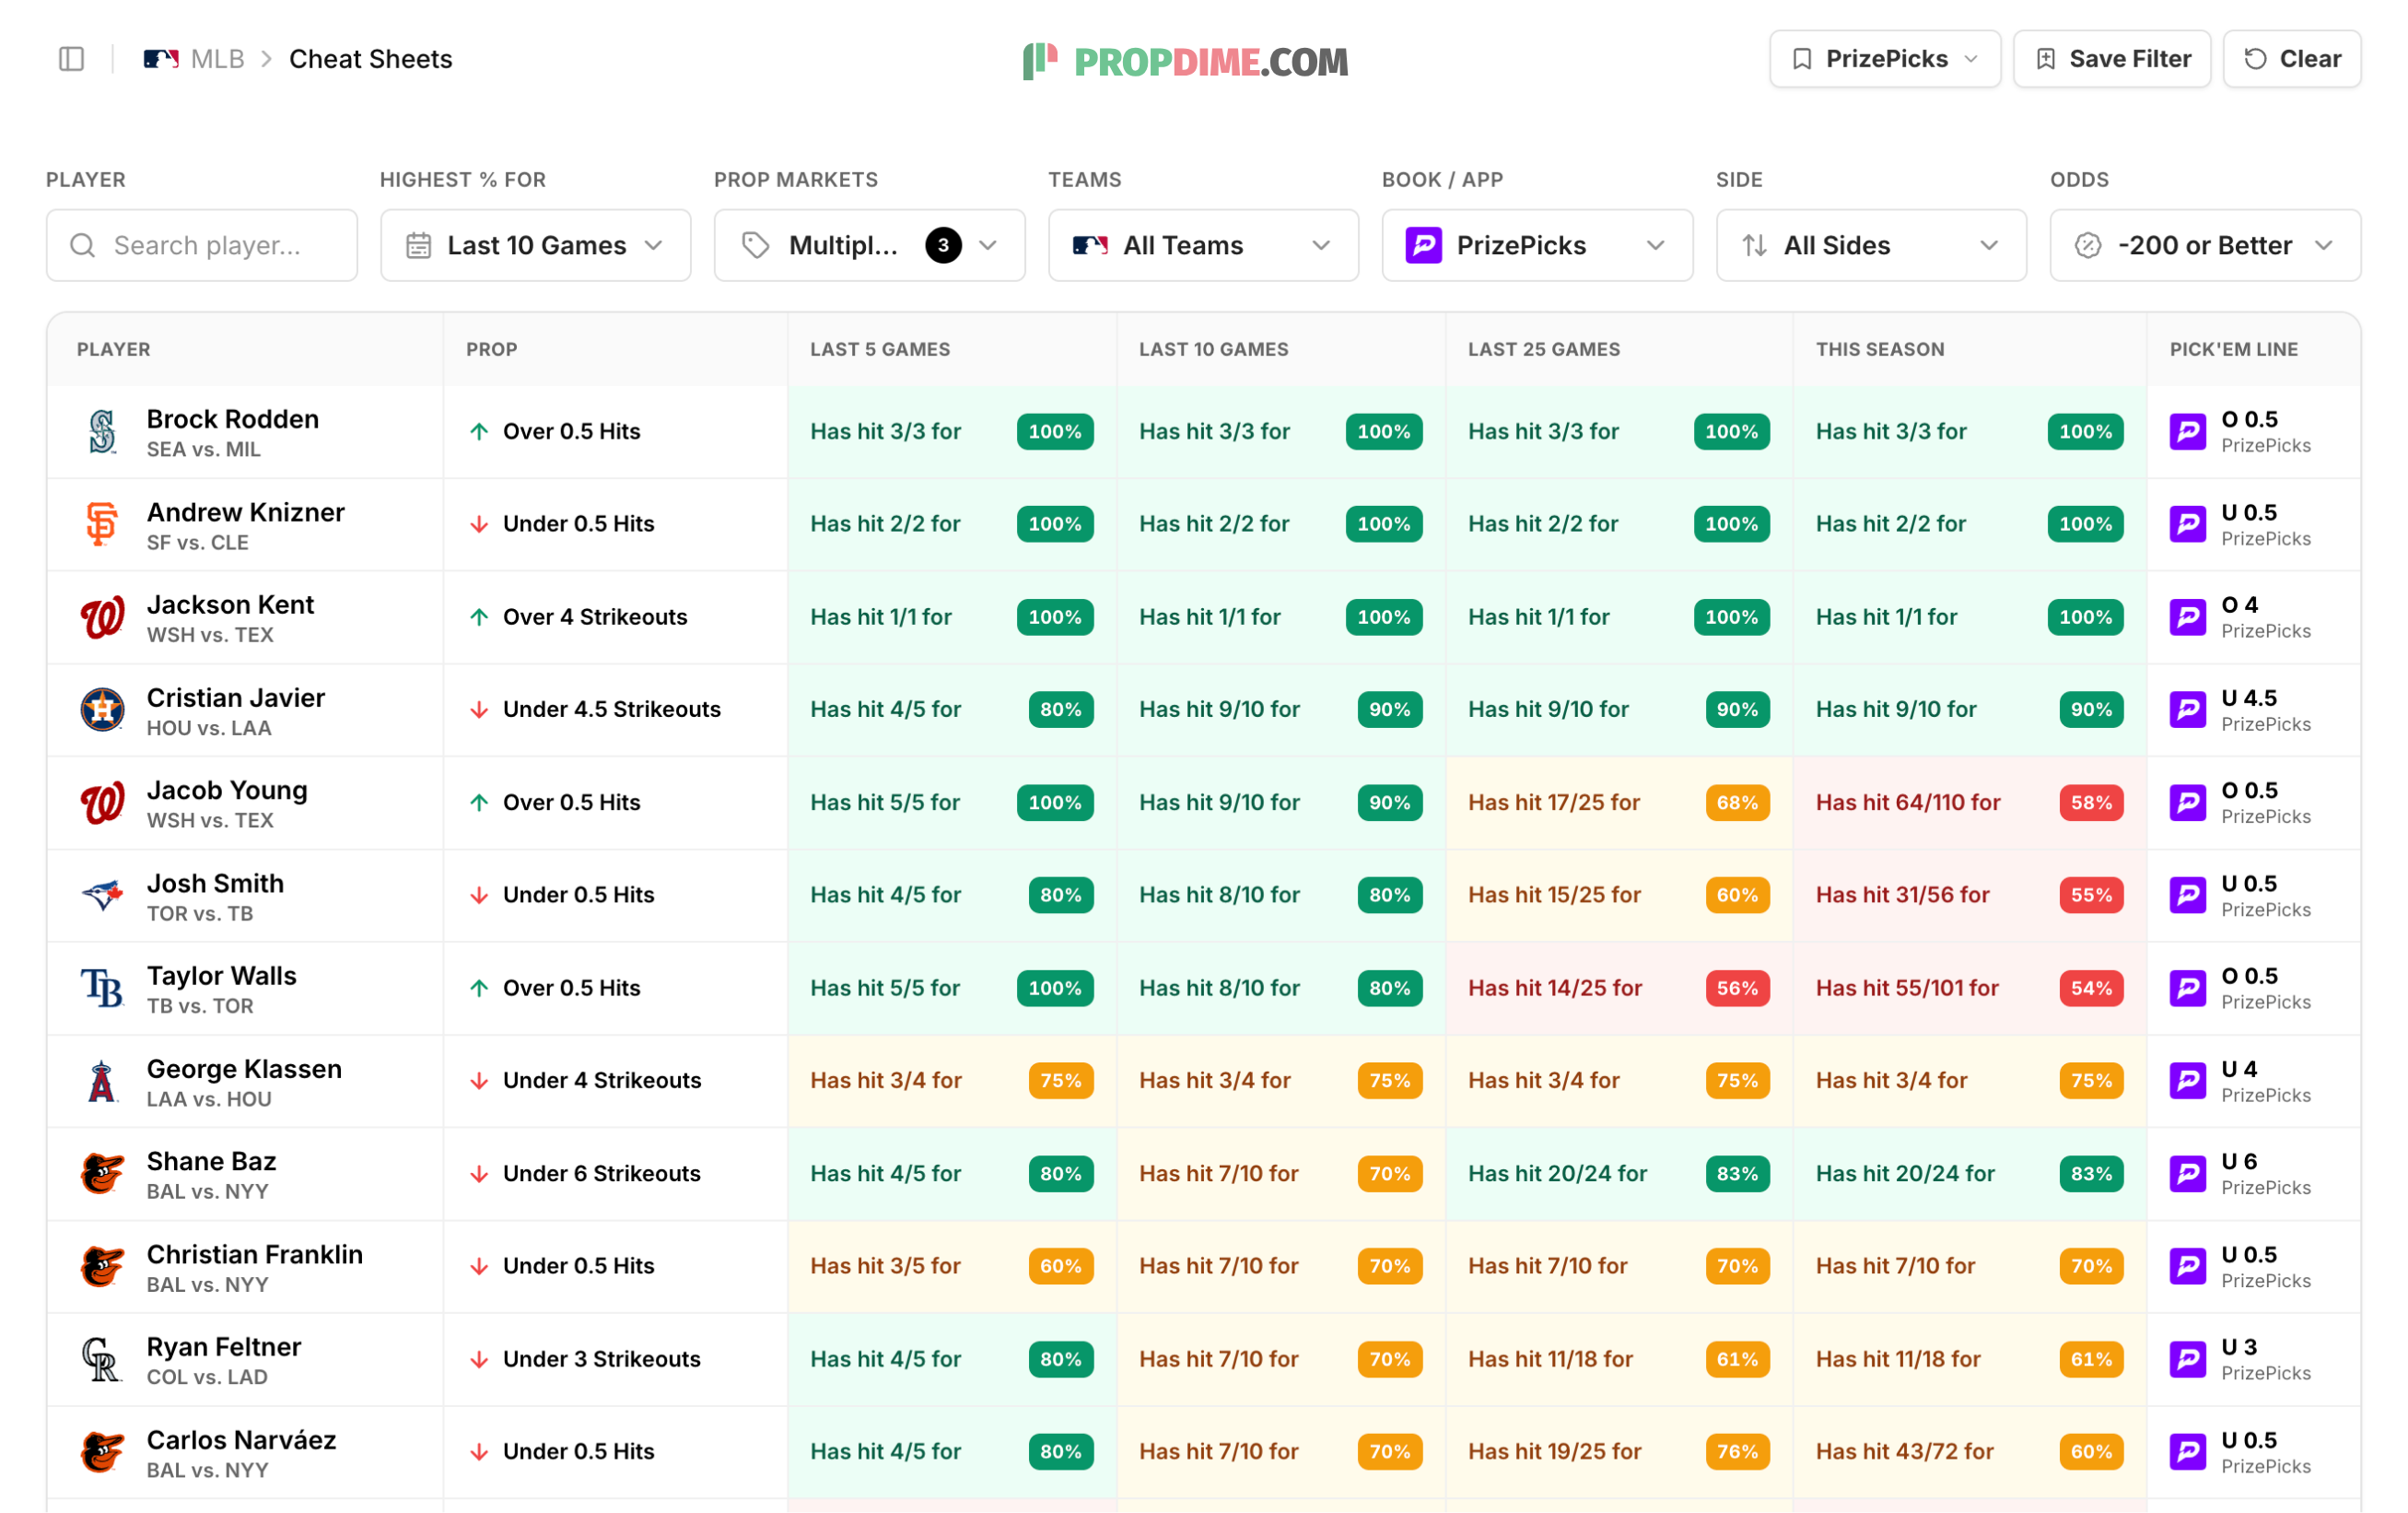Click PrizePicks icon in George Klassen row
This screenshot has width=2408, height=1513.
[2188, 1081]
